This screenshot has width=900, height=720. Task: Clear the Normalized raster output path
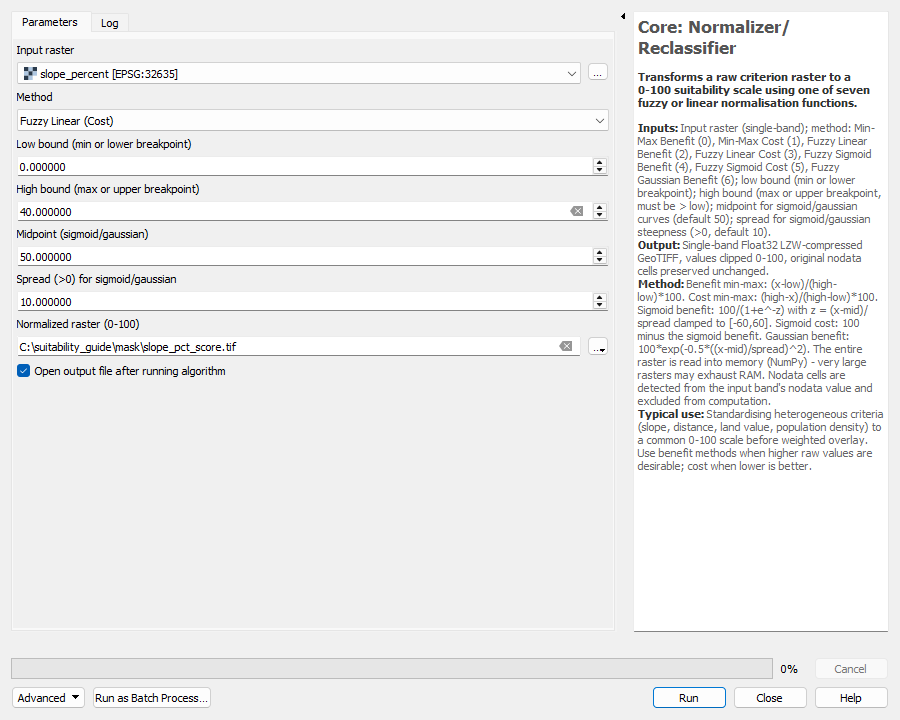[x=566, y=346]
